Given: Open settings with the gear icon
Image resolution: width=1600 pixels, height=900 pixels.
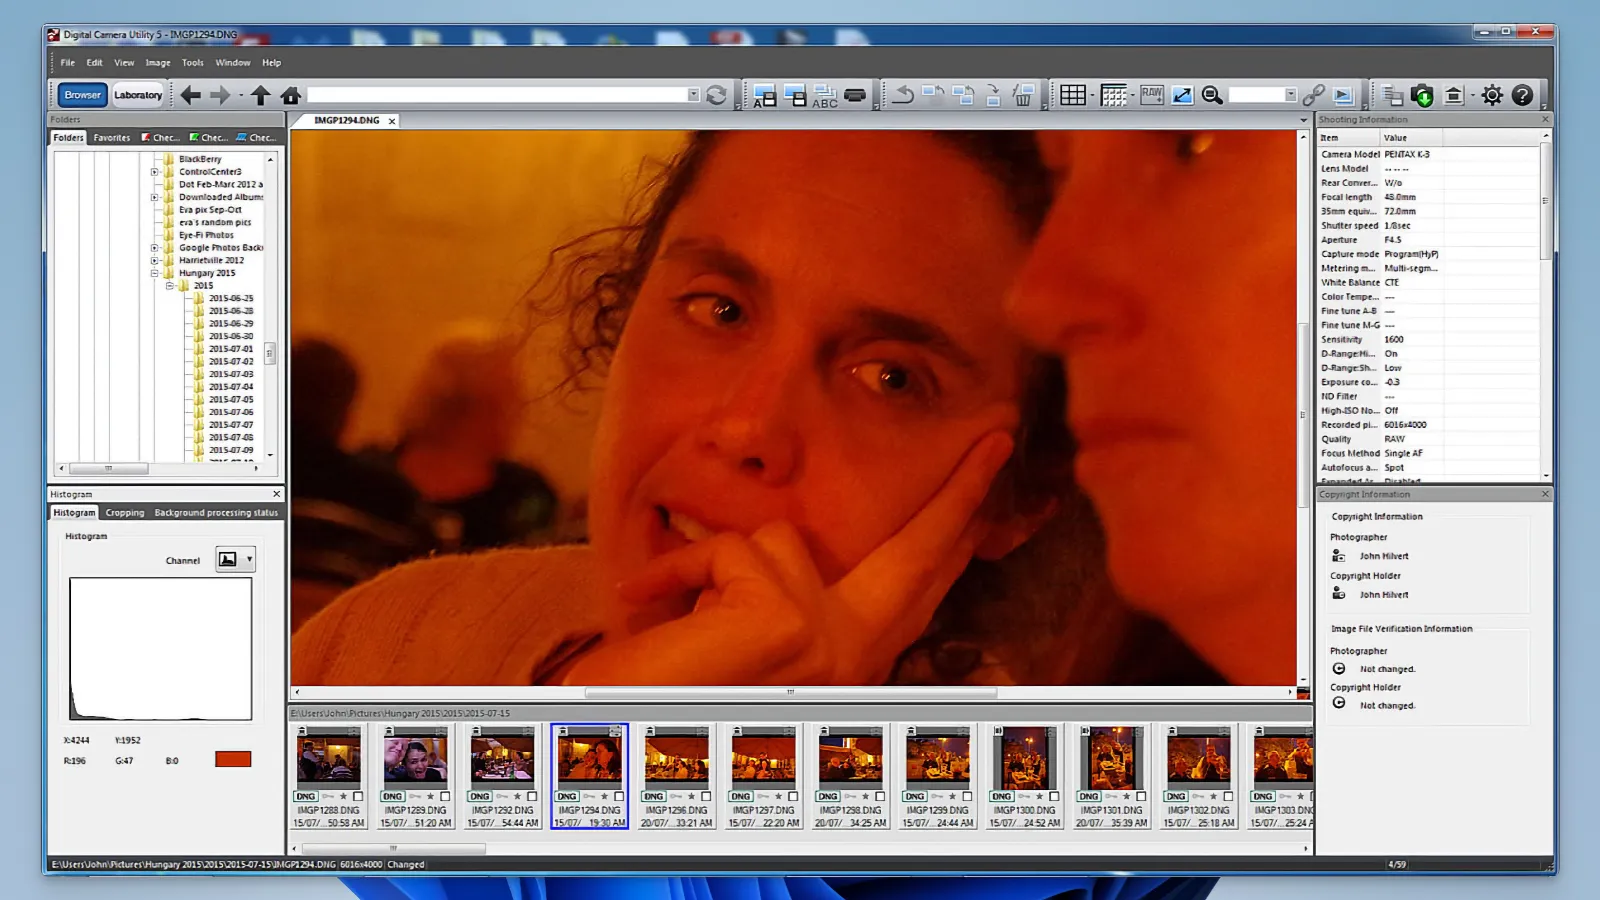Looking at the screenshot, I should tap(1492, 96).
